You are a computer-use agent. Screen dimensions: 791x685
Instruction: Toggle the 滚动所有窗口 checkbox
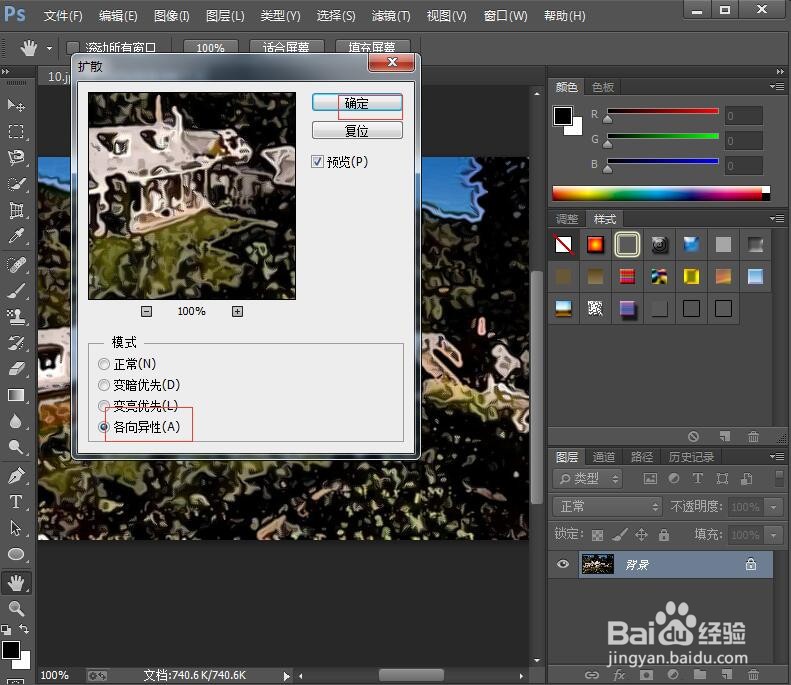(73, 47)
